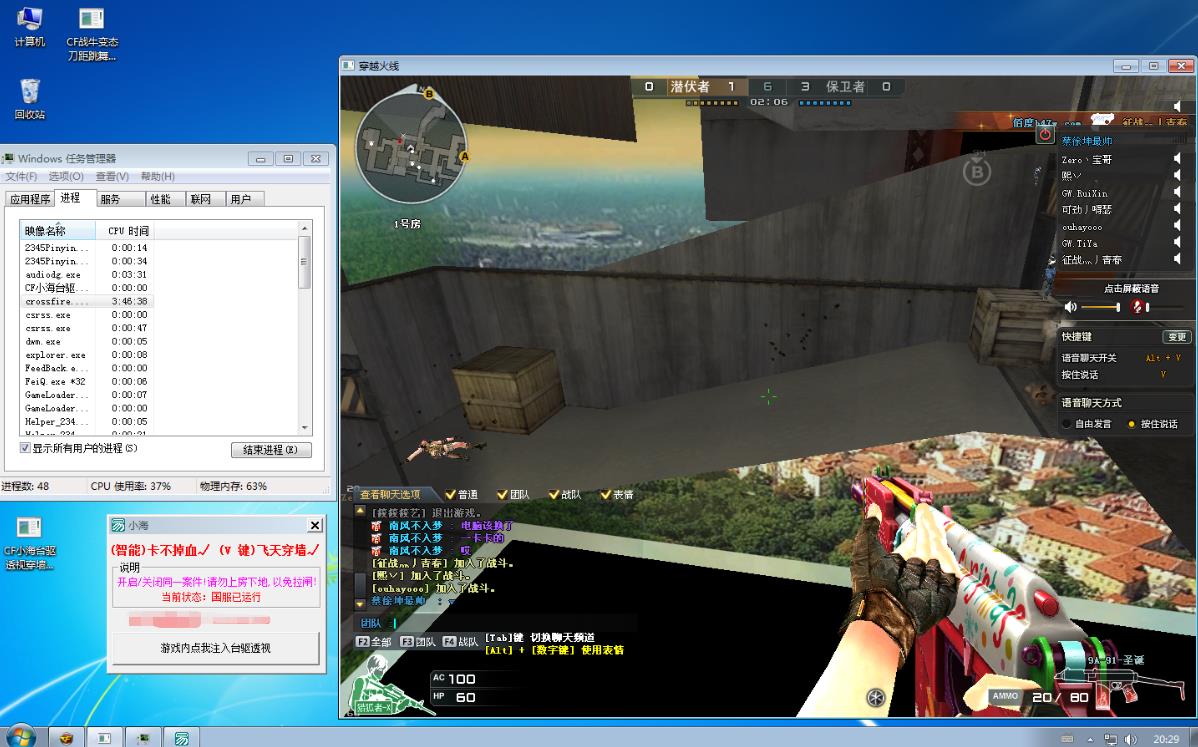Screen dimensions: 1198x747
Task: Open the 文件(F) menu
Action: click(21, 176)
